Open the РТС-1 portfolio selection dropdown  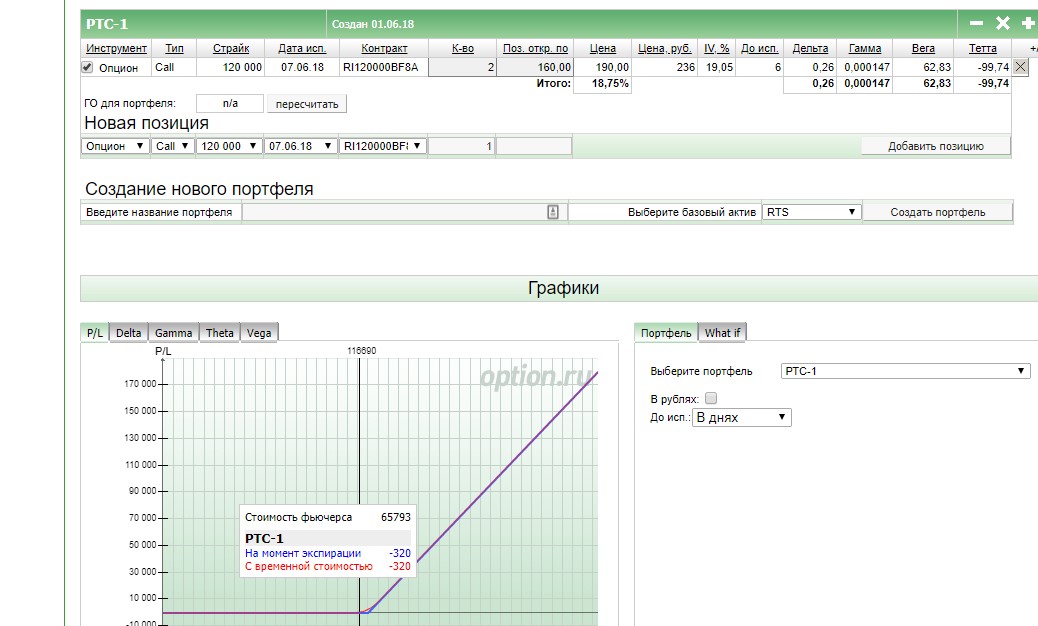(905, 371)
